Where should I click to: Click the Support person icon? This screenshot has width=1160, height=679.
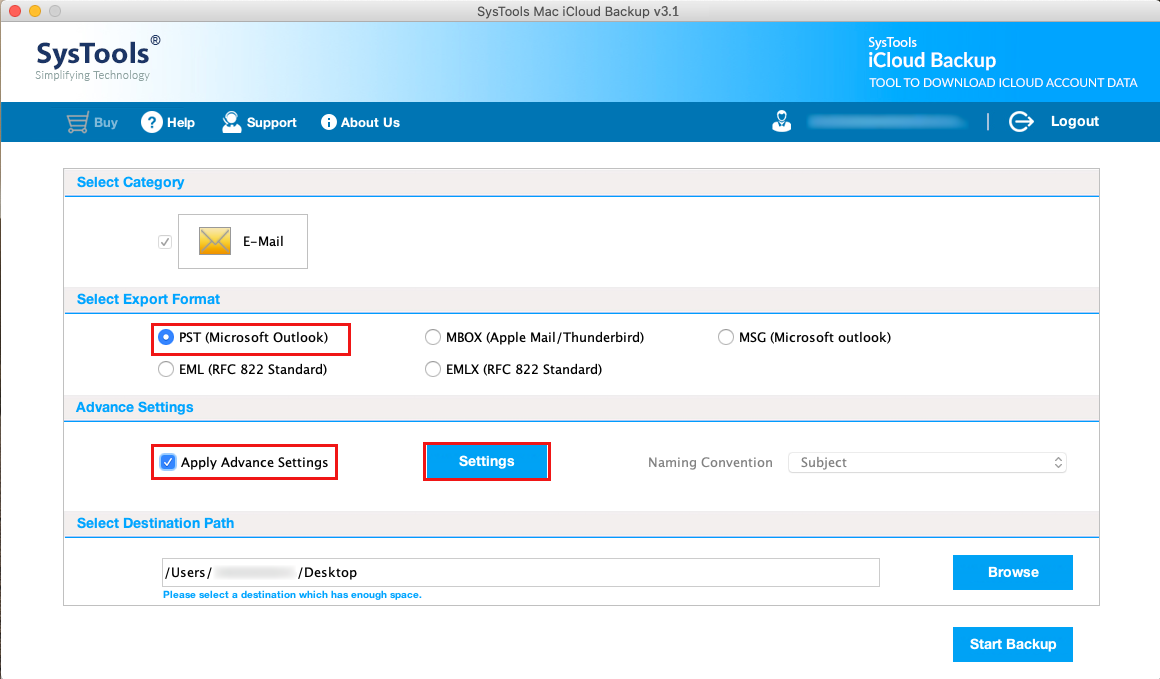coord(232,122)
